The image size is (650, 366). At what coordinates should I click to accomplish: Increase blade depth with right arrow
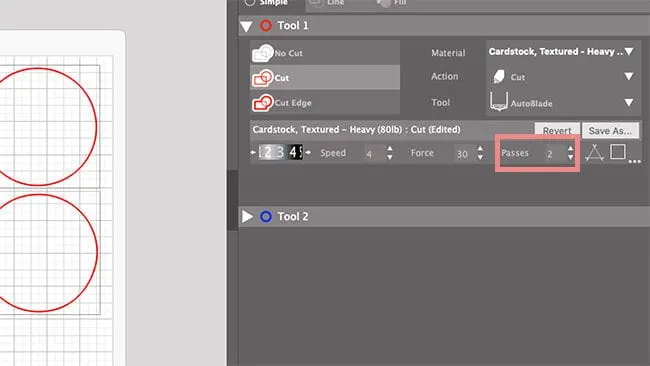click(308, 153)
